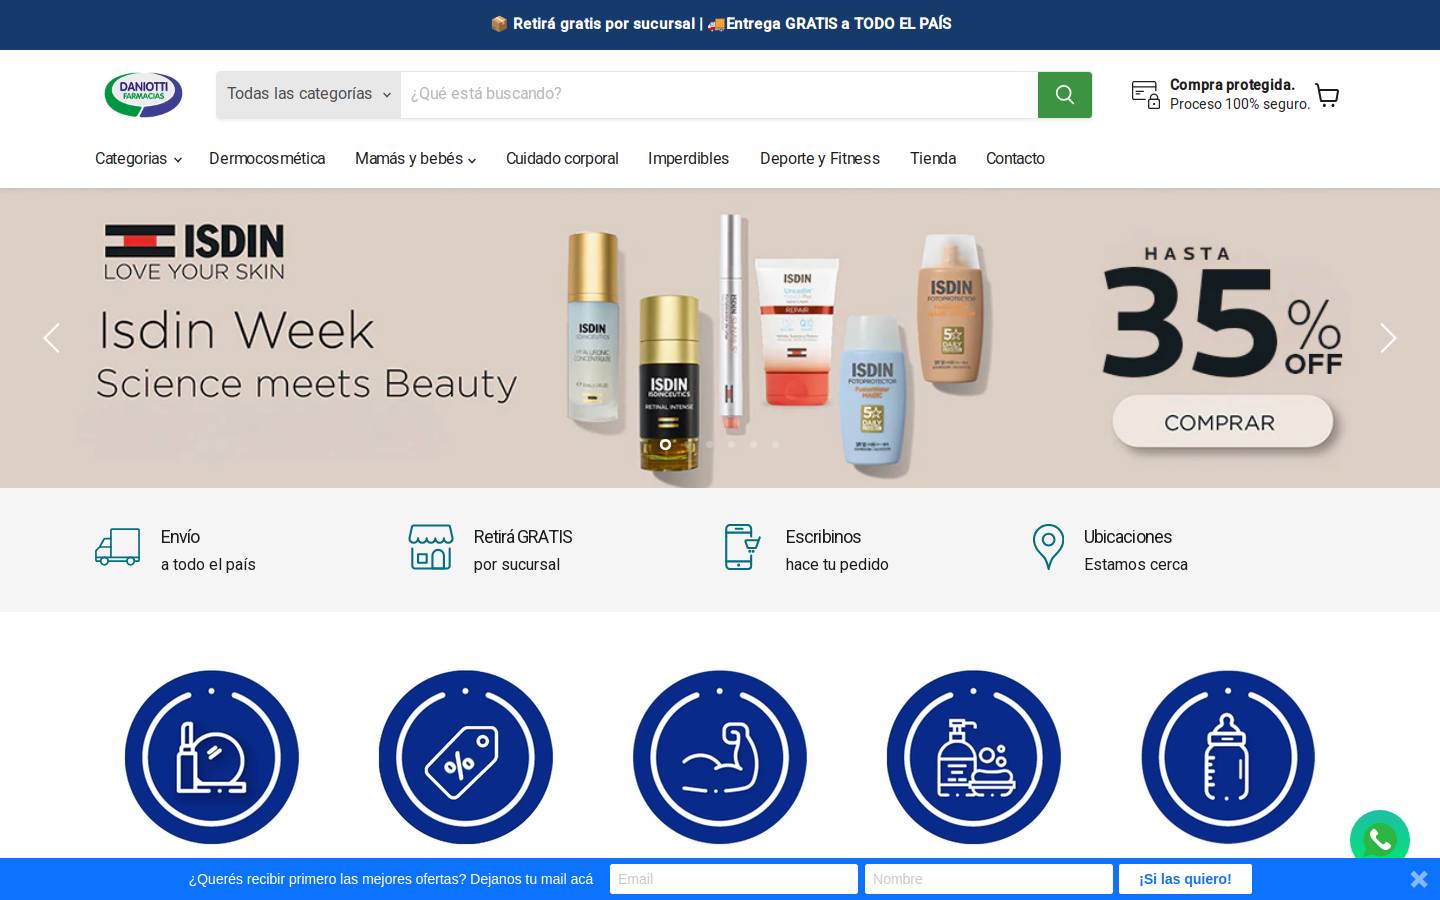Screen dimensions: 1440x900
Task: Open Cuidado corporal menu item
Action: [x=562, y=158]
